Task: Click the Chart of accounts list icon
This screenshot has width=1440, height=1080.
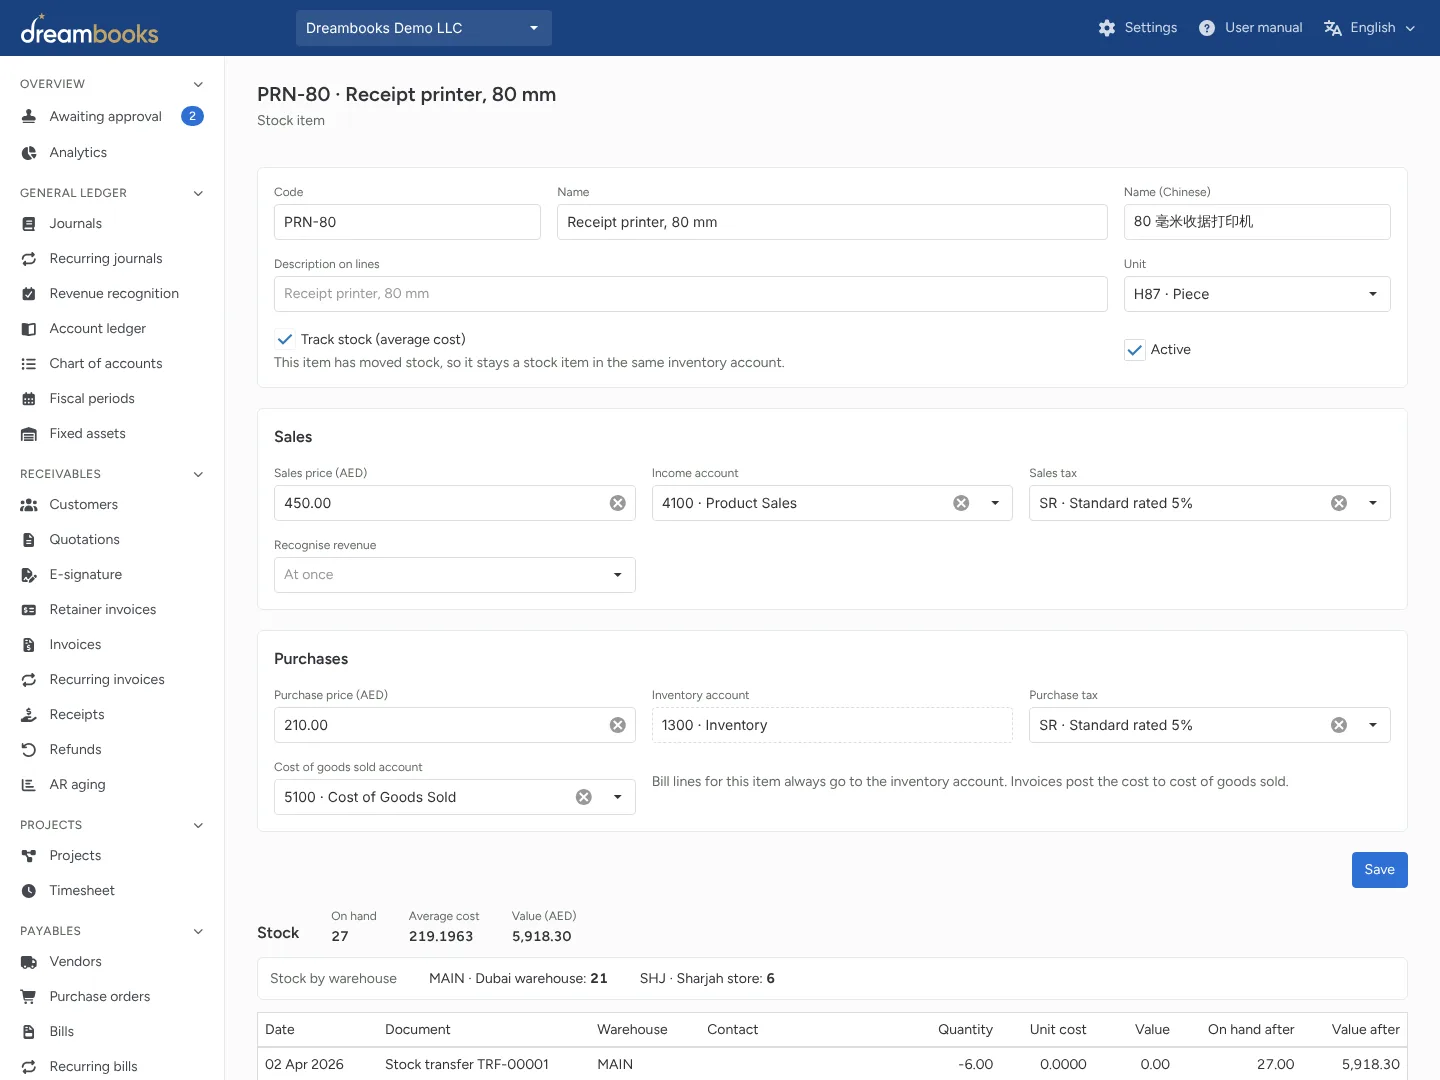Action: point(29,364)
